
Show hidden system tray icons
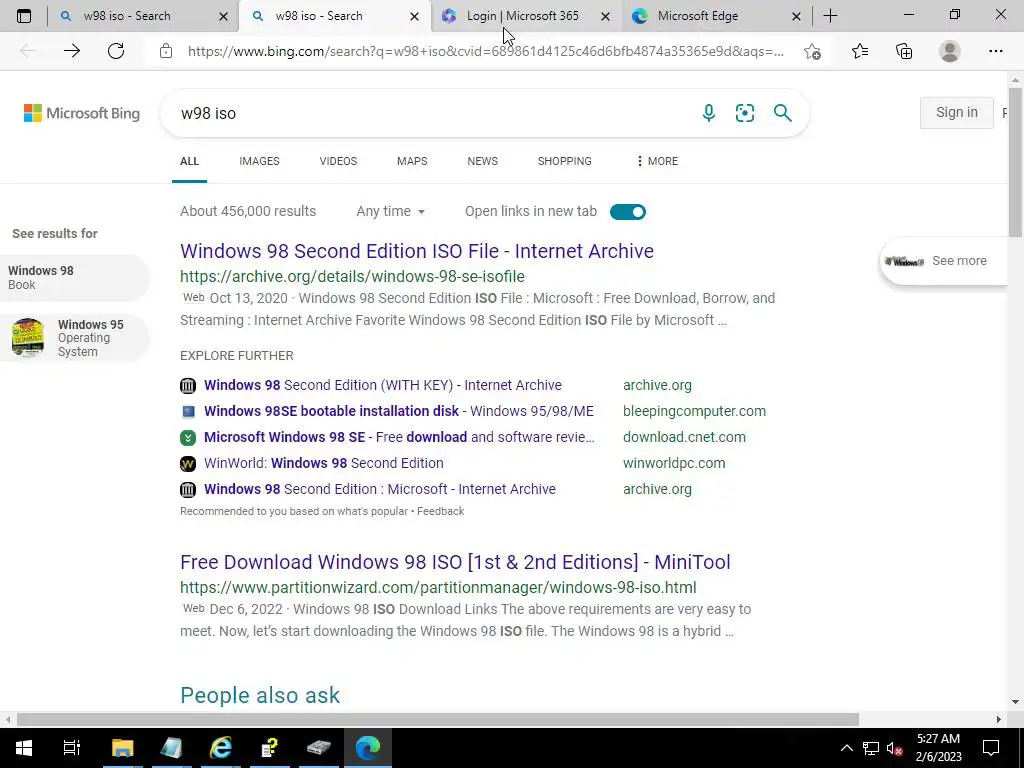(846, 748)
